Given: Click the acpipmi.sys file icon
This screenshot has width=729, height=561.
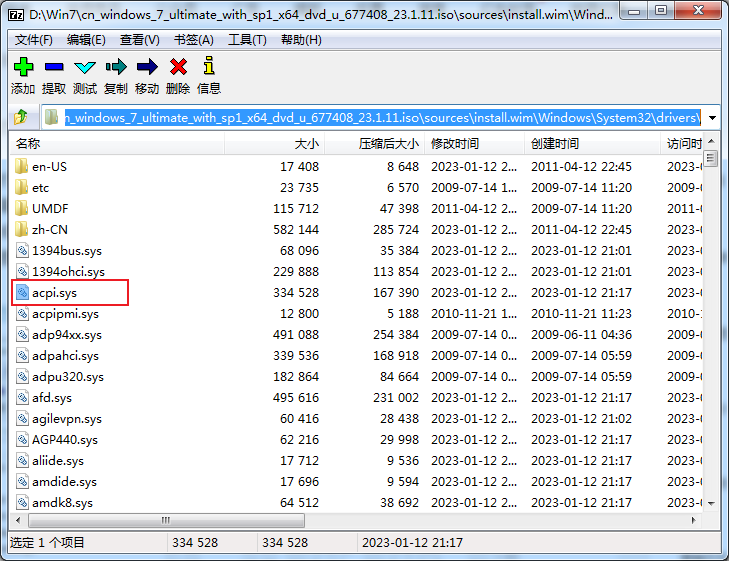Looking at the screenshot, I should coord(22,313).
